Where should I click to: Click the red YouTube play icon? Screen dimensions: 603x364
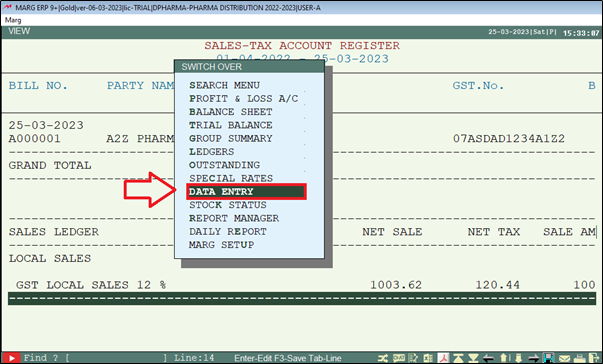[12, 358]
